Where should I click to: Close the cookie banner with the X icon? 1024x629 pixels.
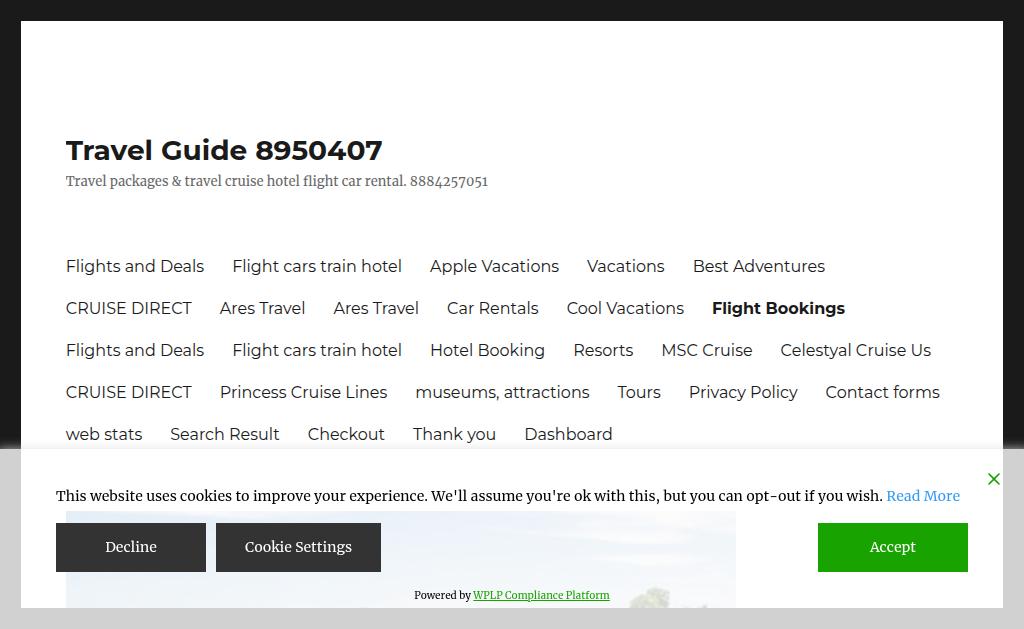993,479
